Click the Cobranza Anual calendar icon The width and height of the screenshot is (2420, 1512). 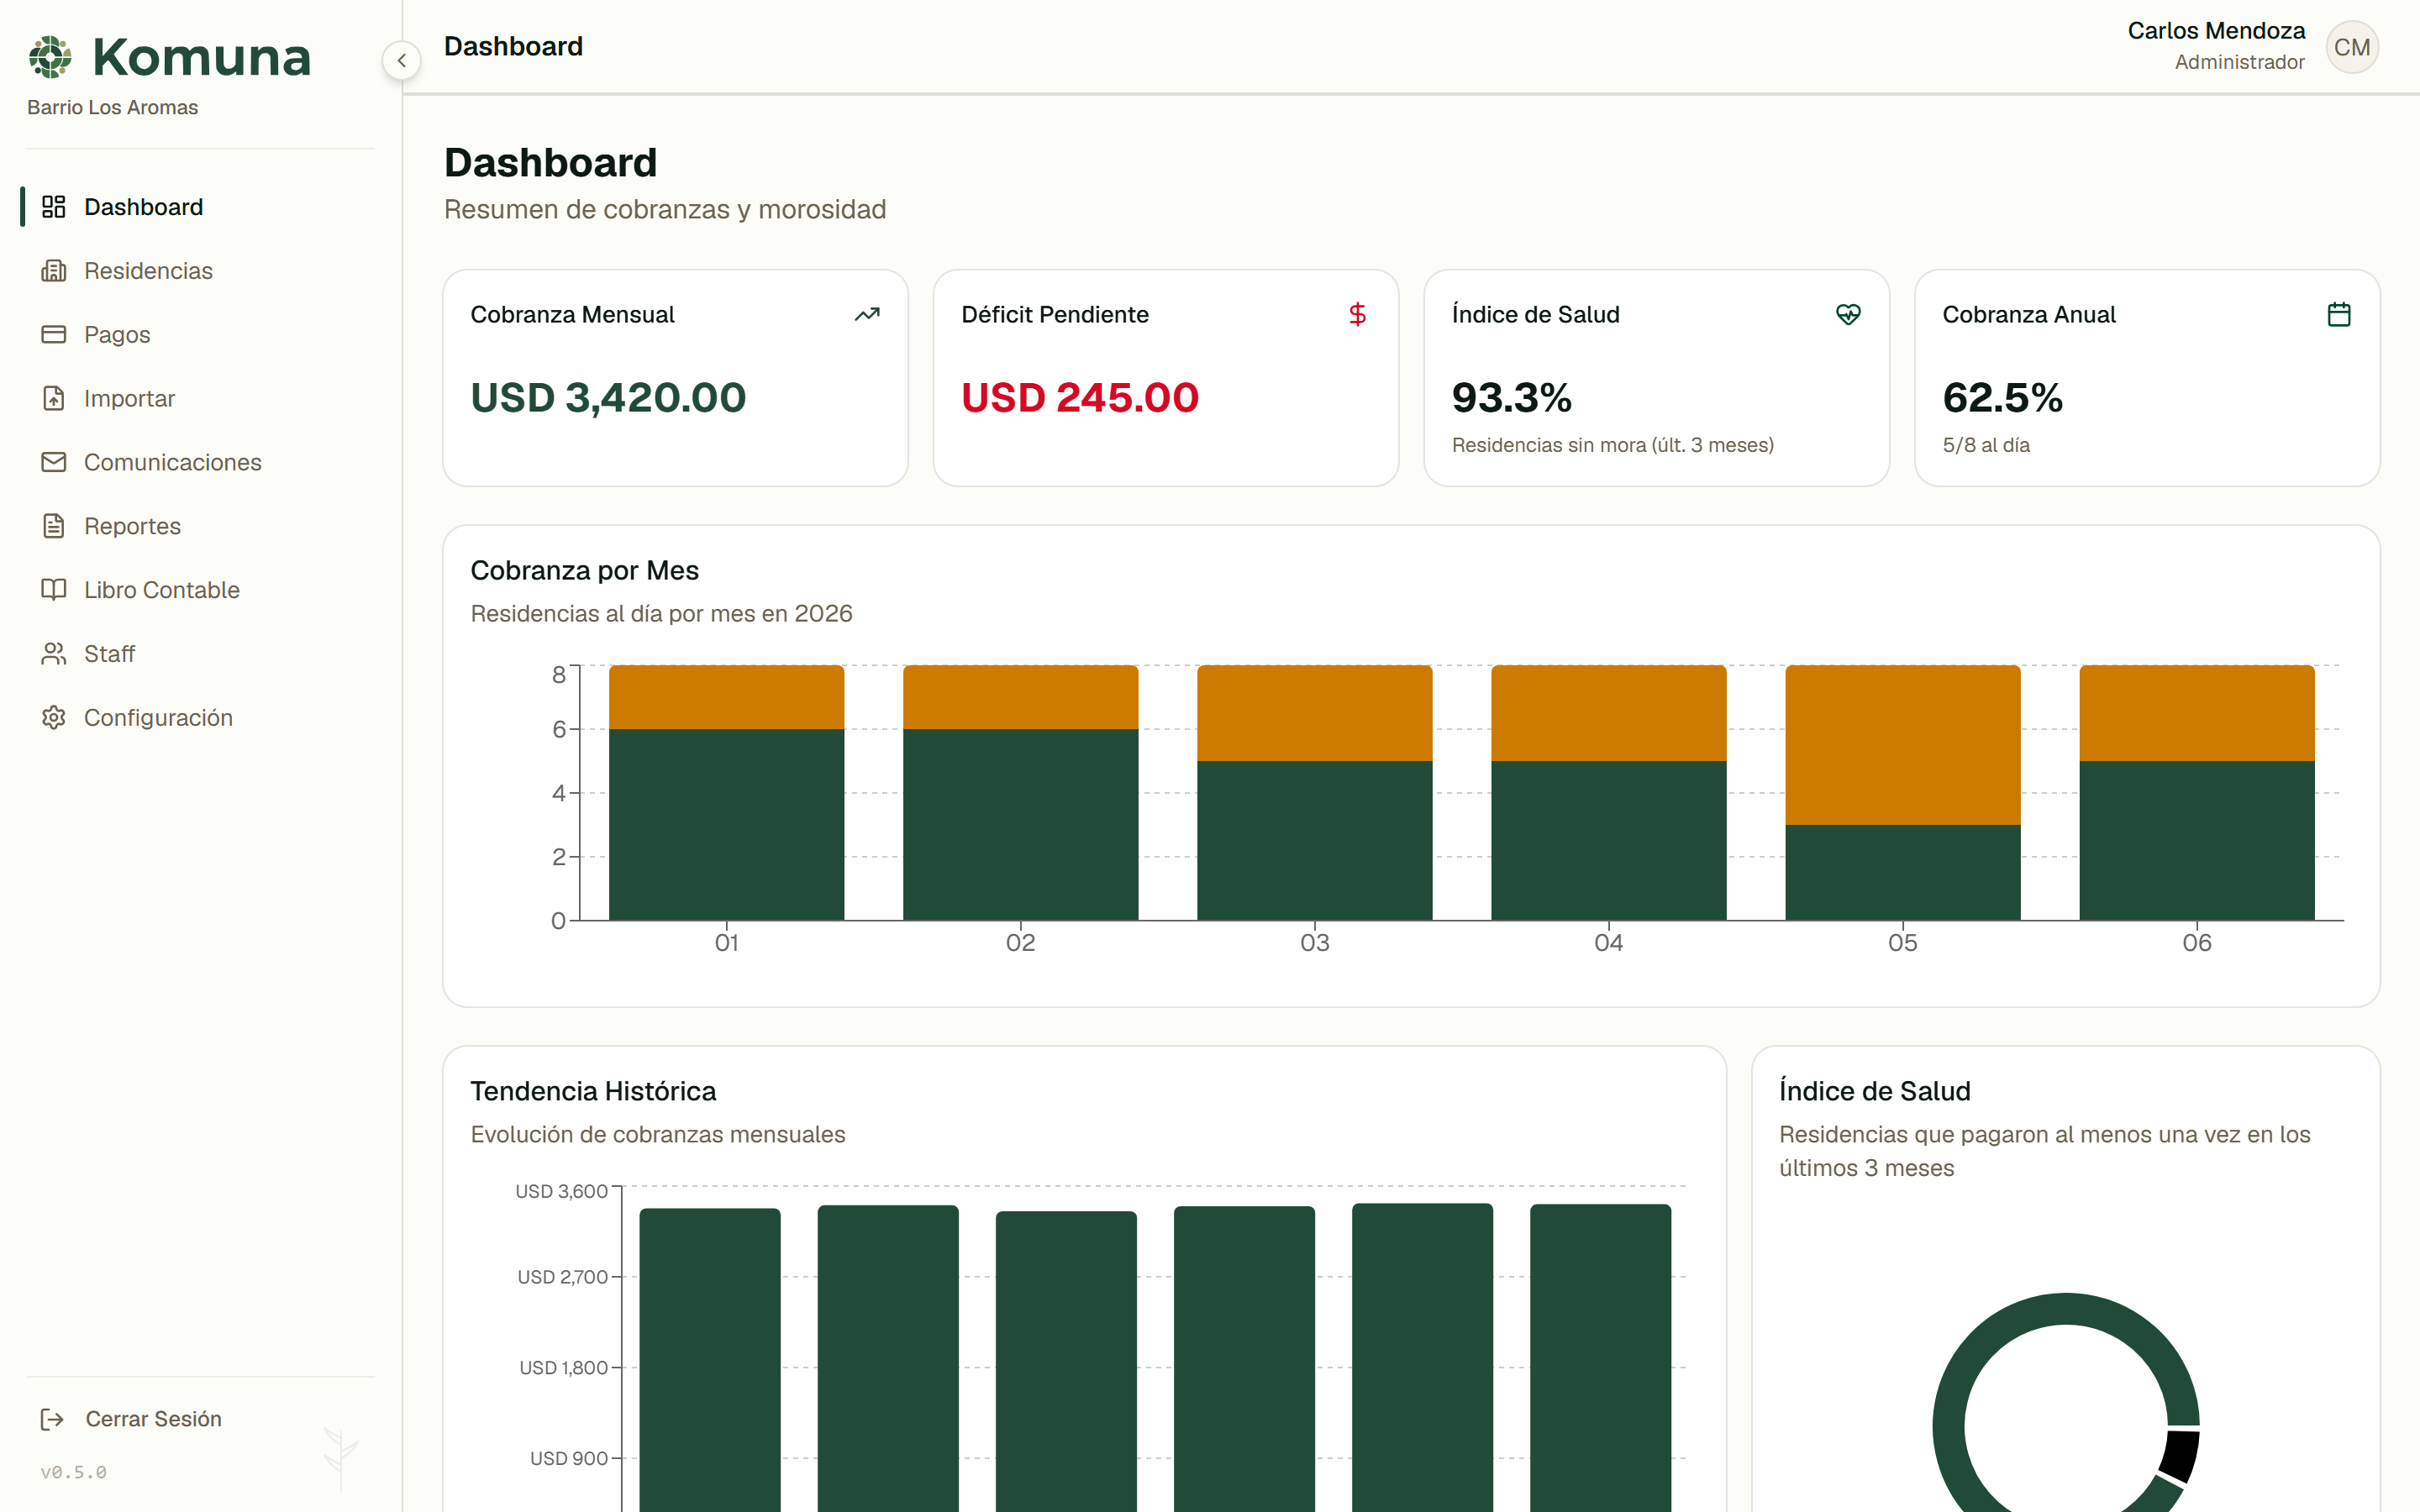click(x=2339, y=314)
